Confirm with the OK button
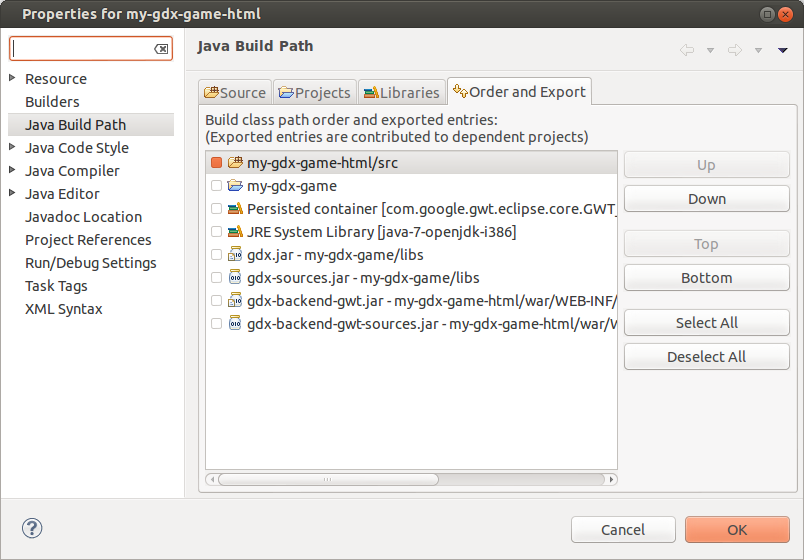This screenshot has height=560, width=804. point(737,530)
